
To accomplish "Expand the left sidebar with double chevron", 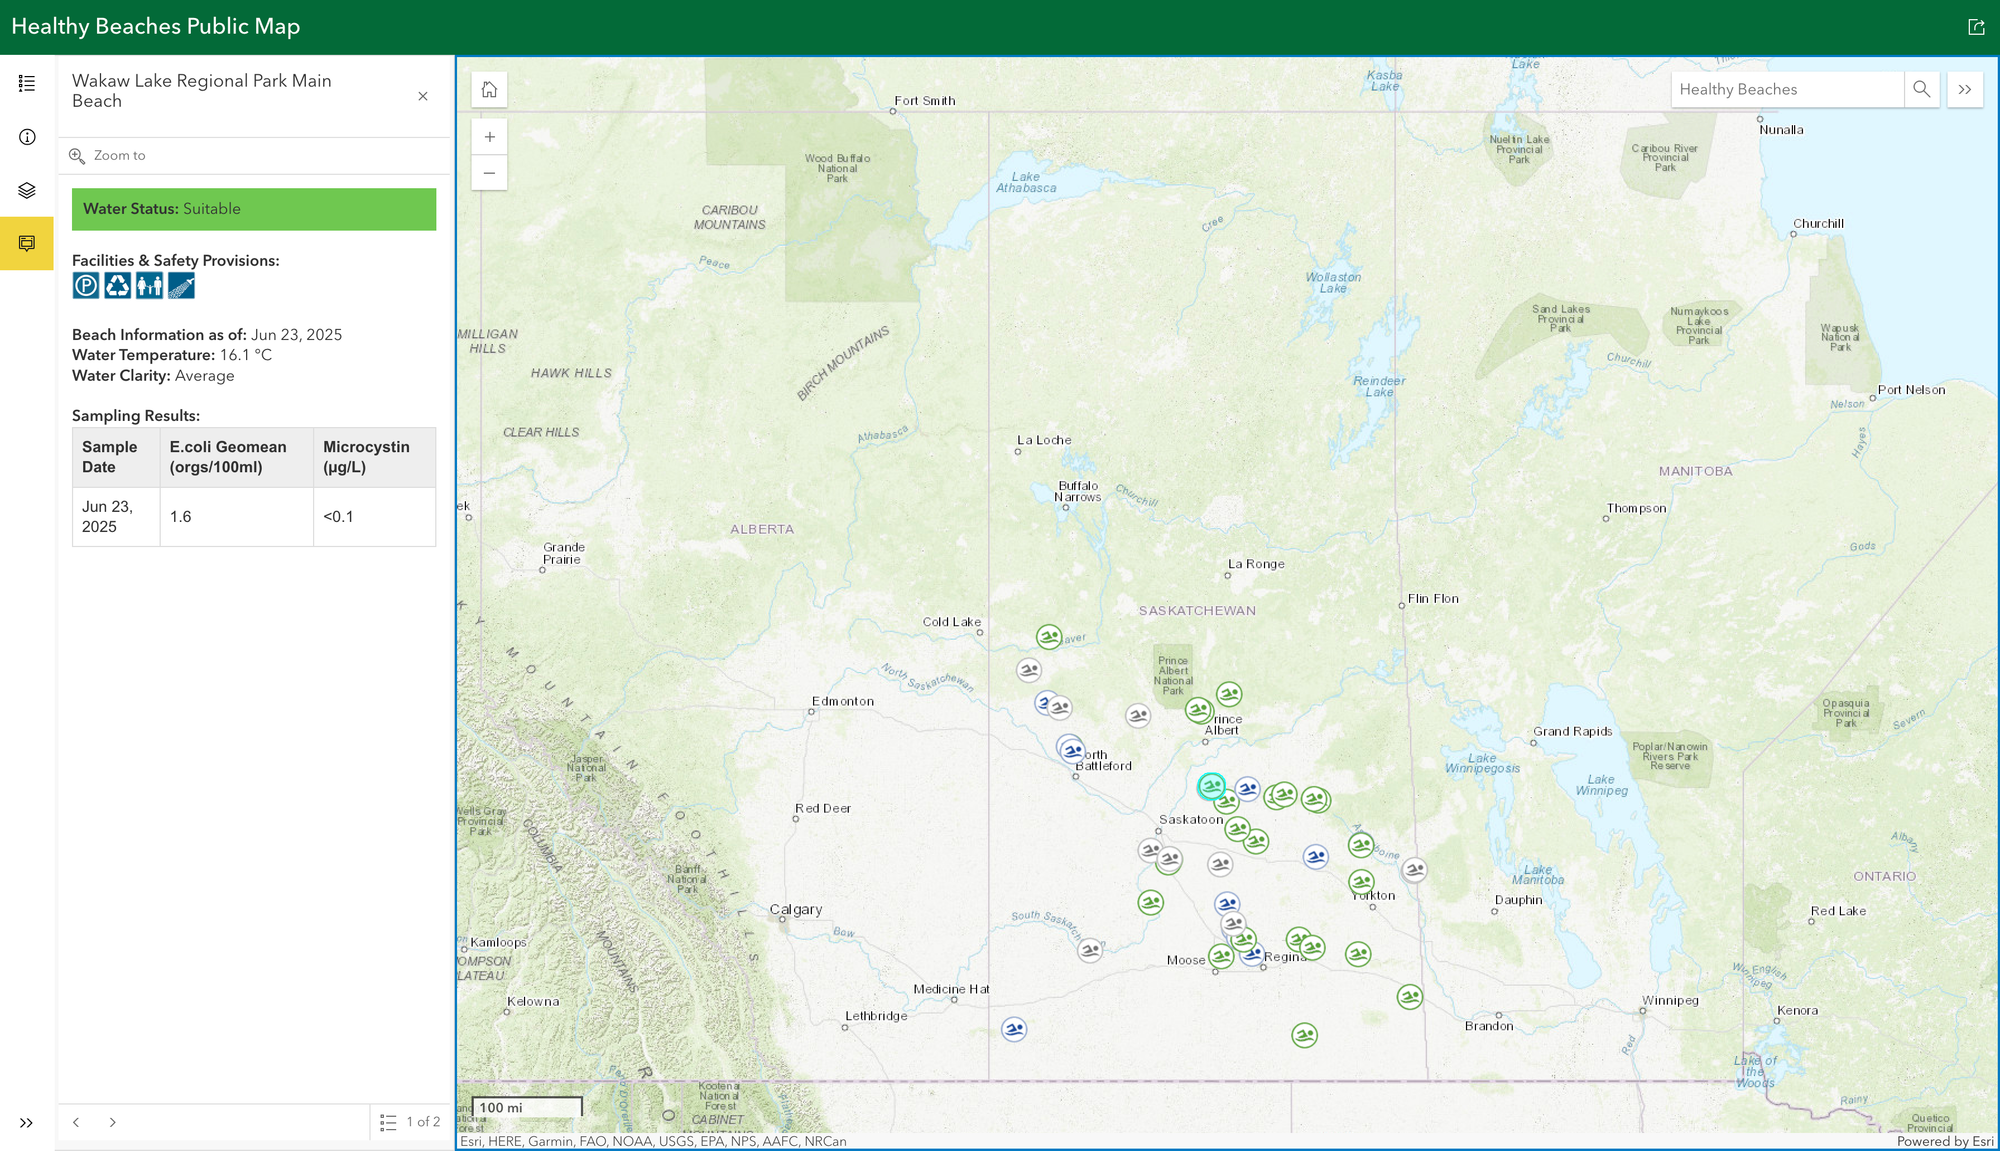I will (26, 1123).
